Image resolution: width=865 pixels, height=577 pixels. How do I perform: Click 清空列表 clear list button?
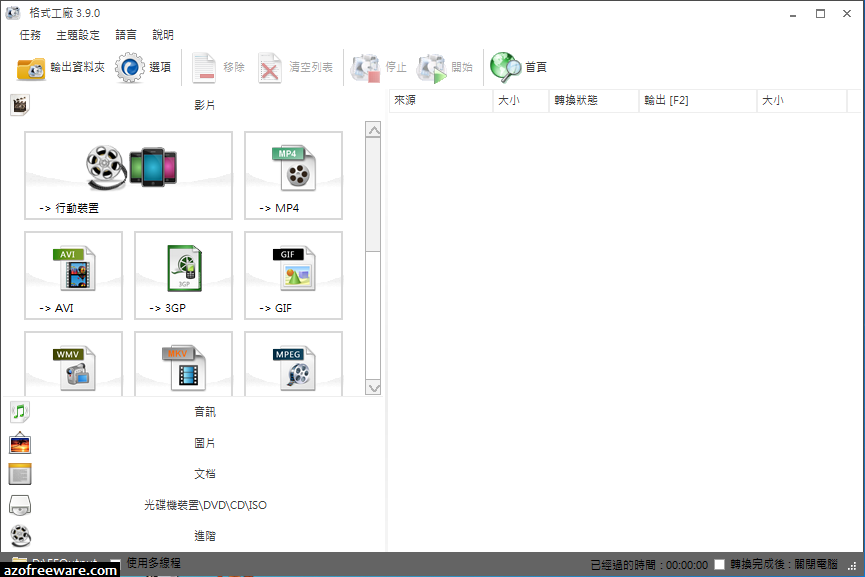coord(295,67)
